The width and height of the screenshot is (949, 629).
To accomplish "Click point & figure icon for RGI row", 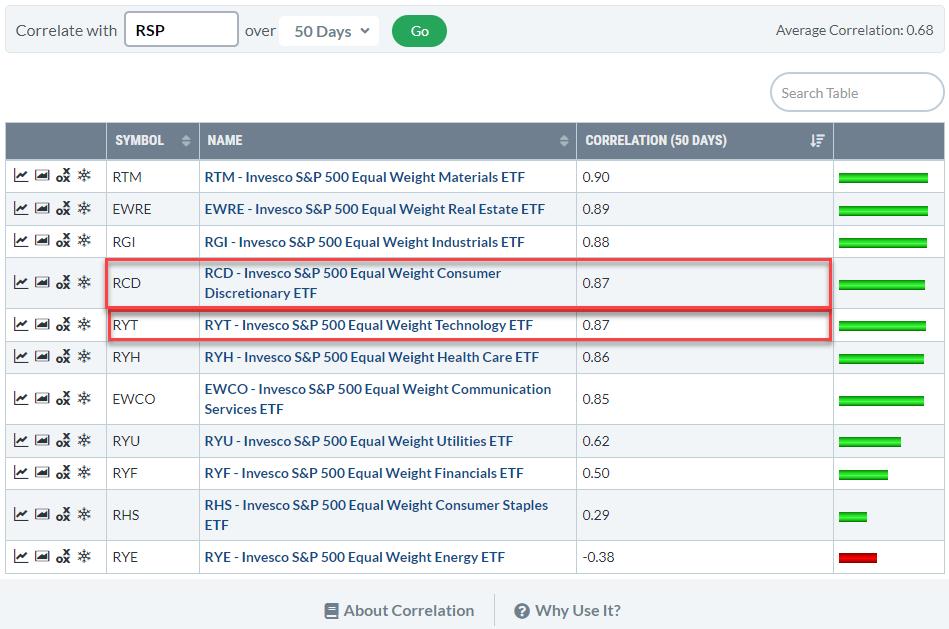I will pyautogui.click(x=63, y=241).
